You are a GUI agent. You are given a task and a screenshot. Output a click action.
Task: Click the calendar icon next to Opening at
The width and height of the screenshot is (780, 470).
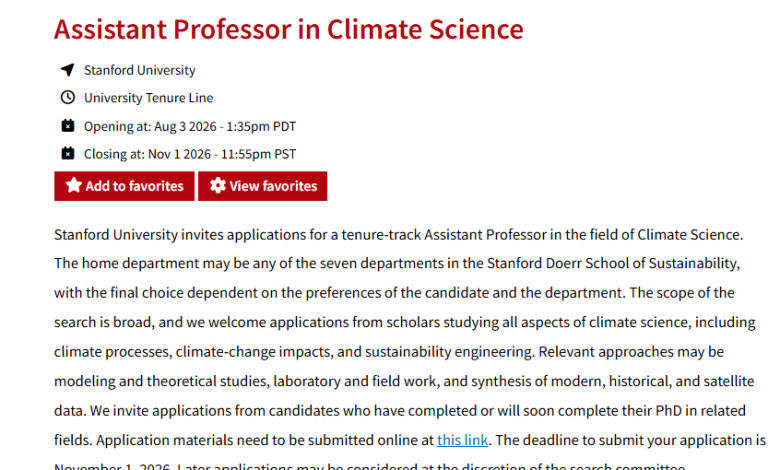coord(68,126)
